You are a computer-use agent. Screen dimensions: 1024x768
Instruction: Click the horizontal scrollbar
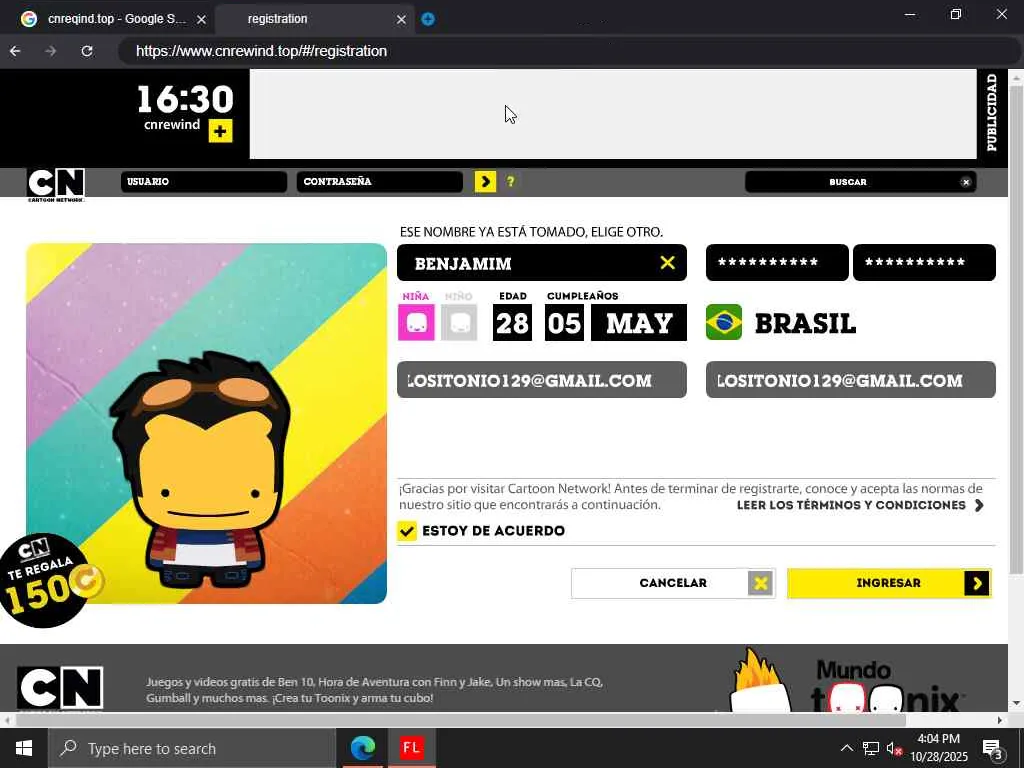[x=460, y=720]
